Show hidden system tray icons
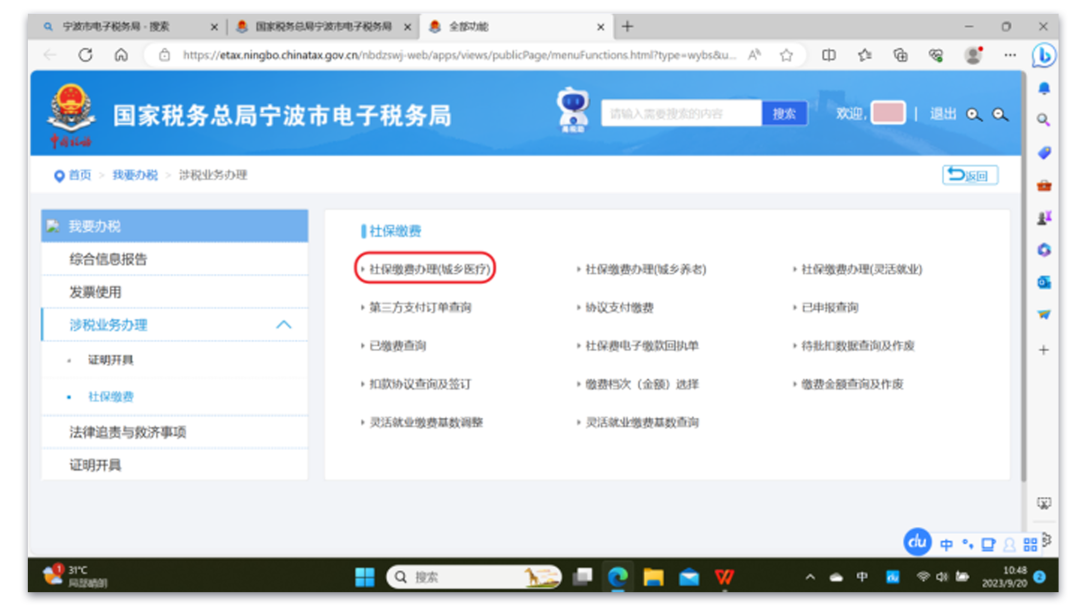Screen dimensions: 1080x615 point(809,577)
